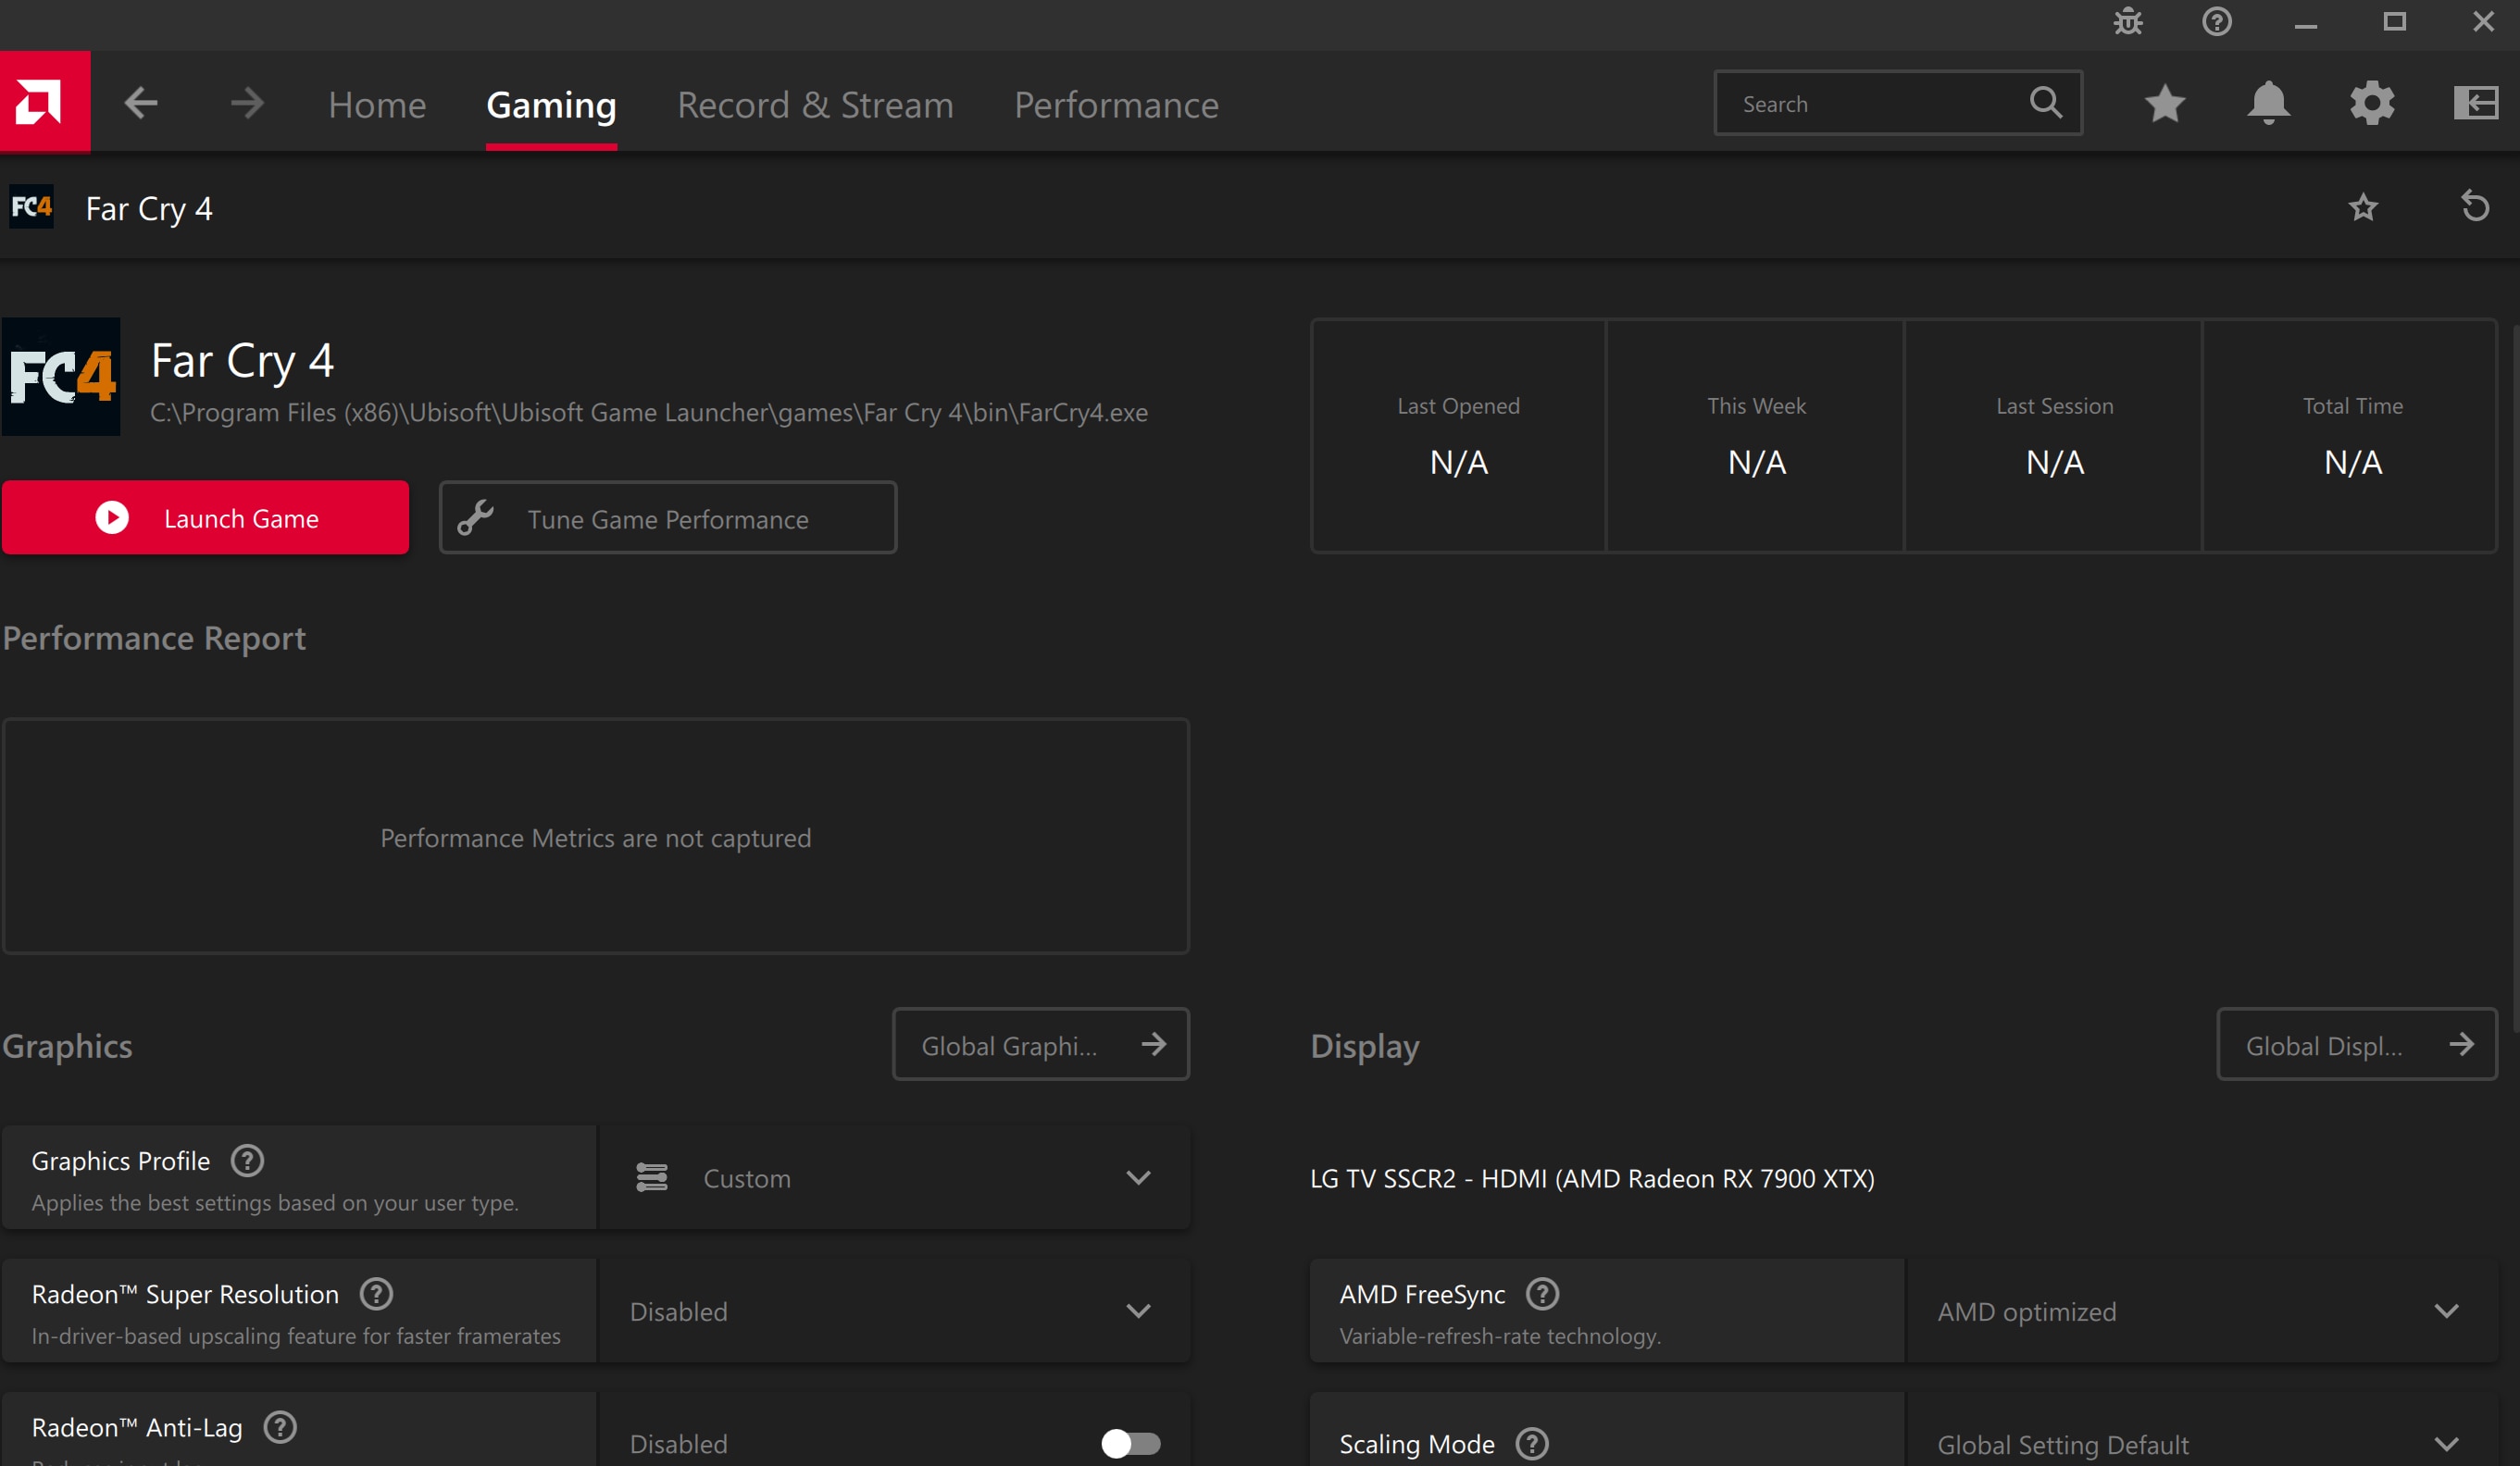The width and height of the screenshot is (2520, 1466).
Task: Open the bug report tool icon
Action: [x=2127, y=22]
